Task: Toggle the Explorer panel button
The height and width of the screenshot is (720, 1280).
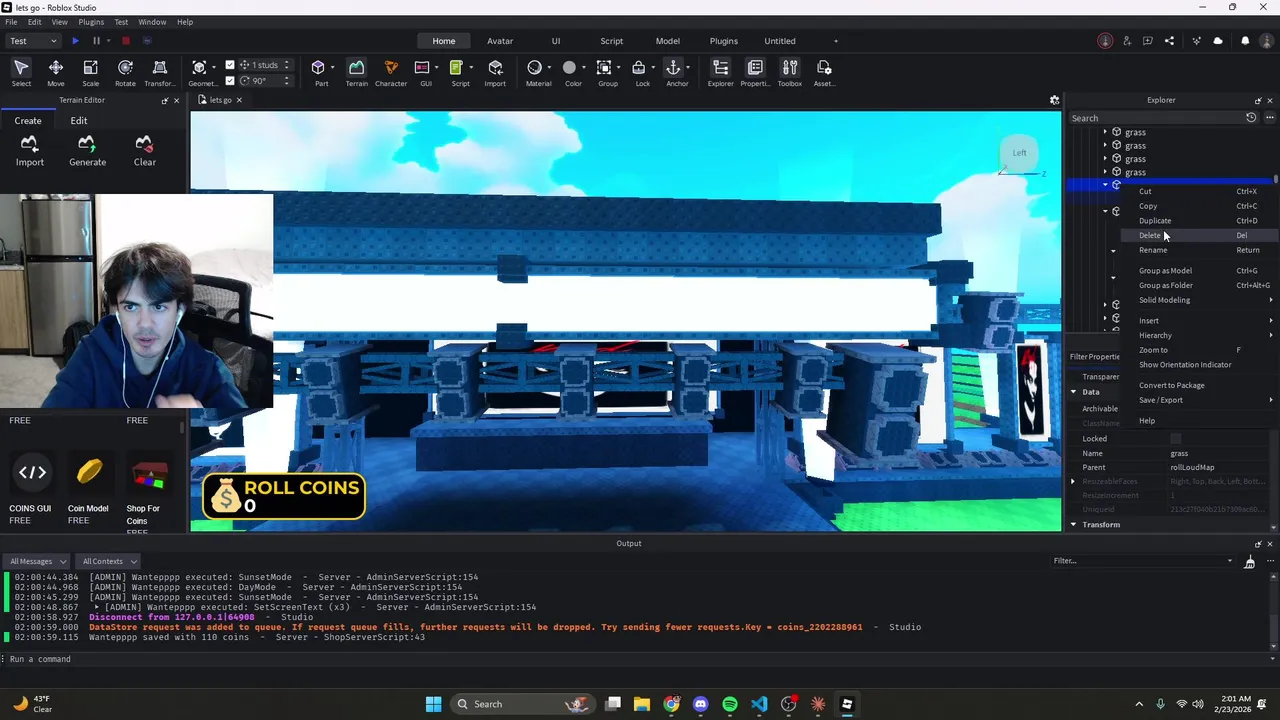Action: 720,72
